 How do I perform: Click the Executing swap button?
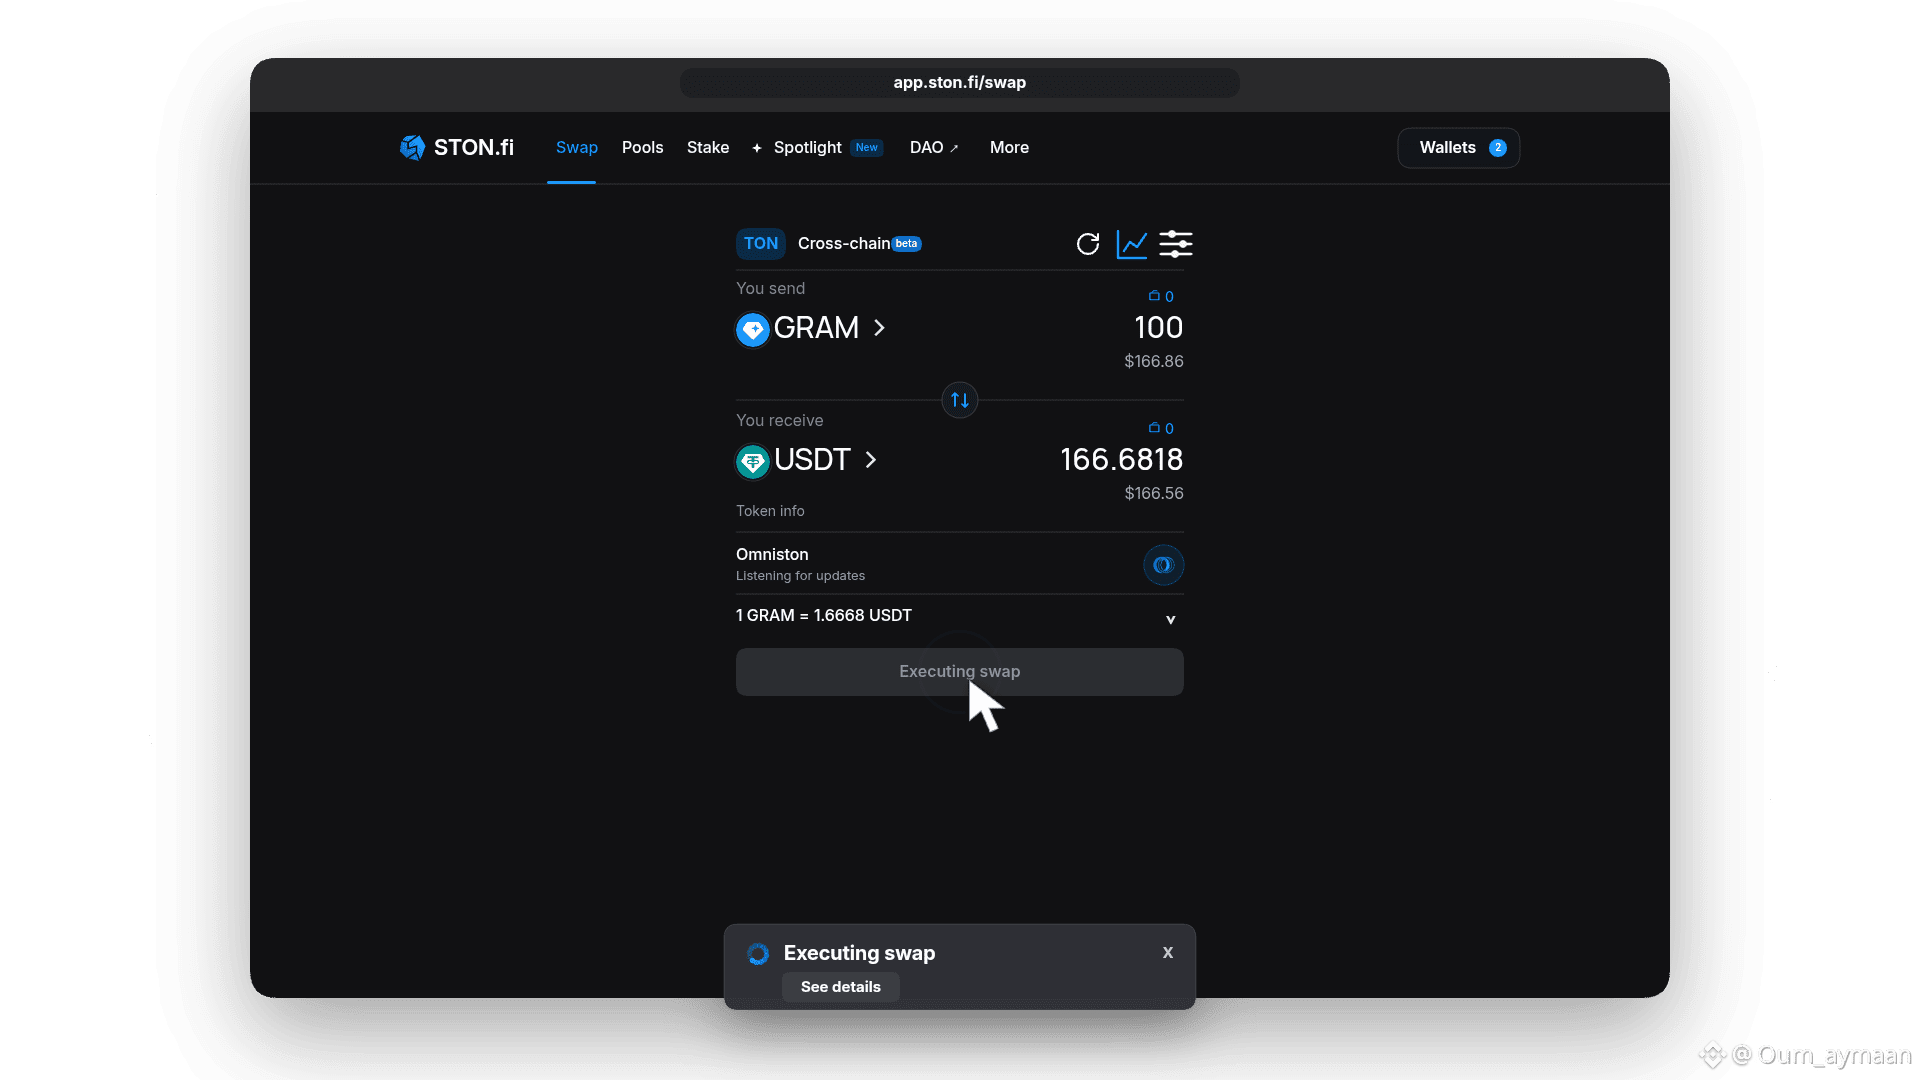[x=960, y=672]
